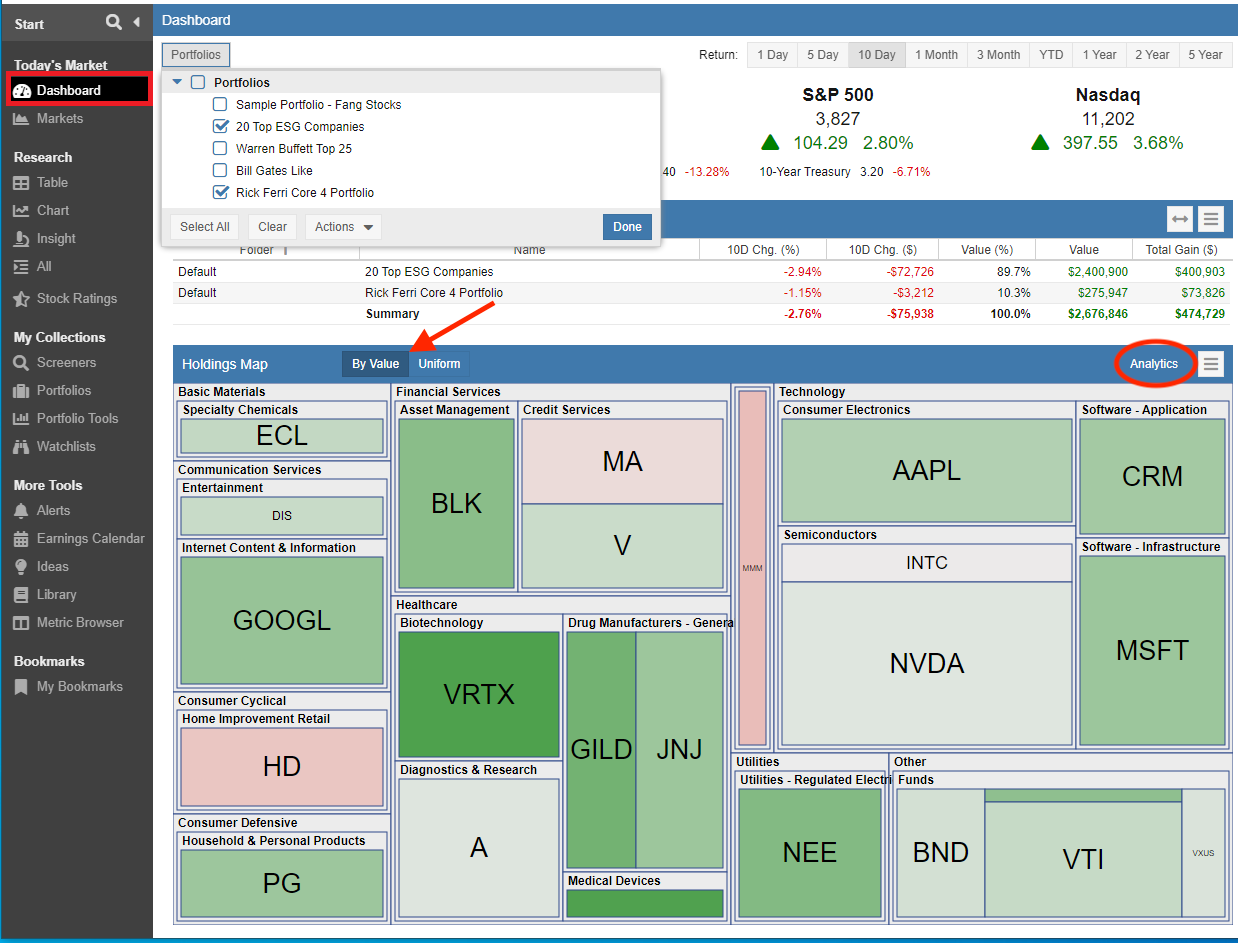Click 'Rick Ferri Core 4 Portfolio' in the table

click(434, 293)
